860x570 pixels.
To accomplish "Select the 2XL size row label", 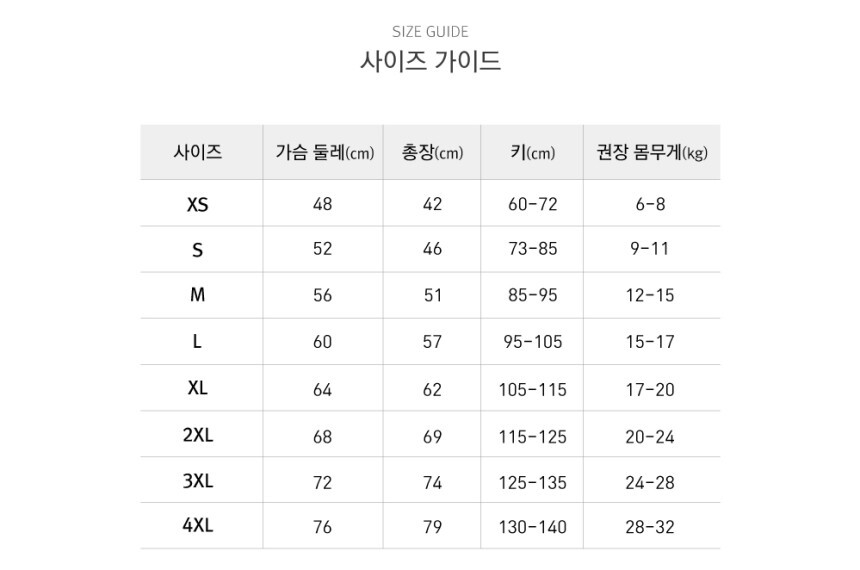I will point(198,435).
